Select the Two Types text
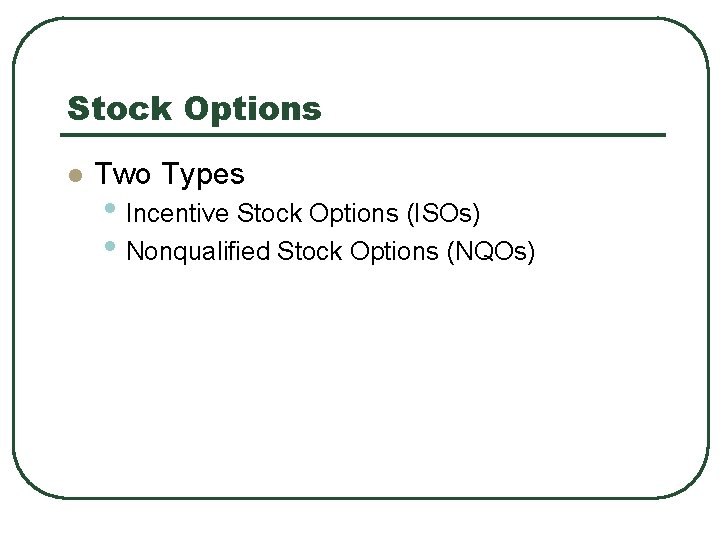720x540 pixels. tap(169, 174)
